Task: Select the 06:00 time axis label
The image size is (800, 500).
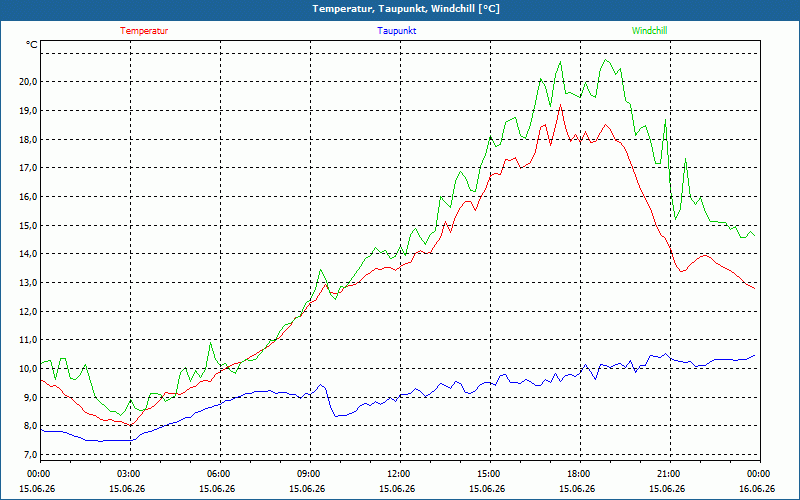Action: [x=220, y=474]
